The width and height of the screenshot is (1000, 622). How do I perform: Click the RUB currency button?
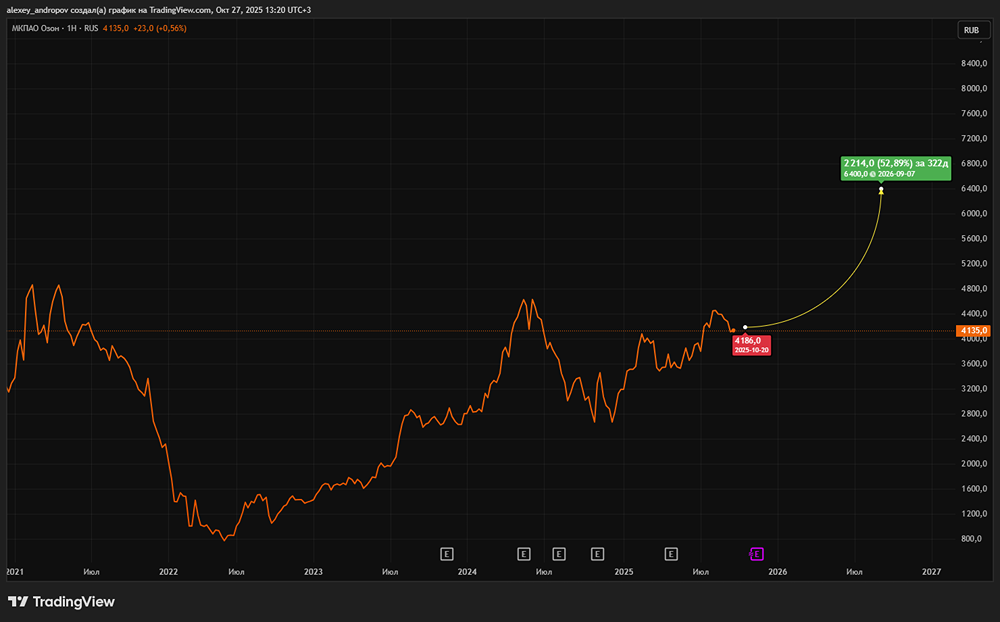click(974, 30)
